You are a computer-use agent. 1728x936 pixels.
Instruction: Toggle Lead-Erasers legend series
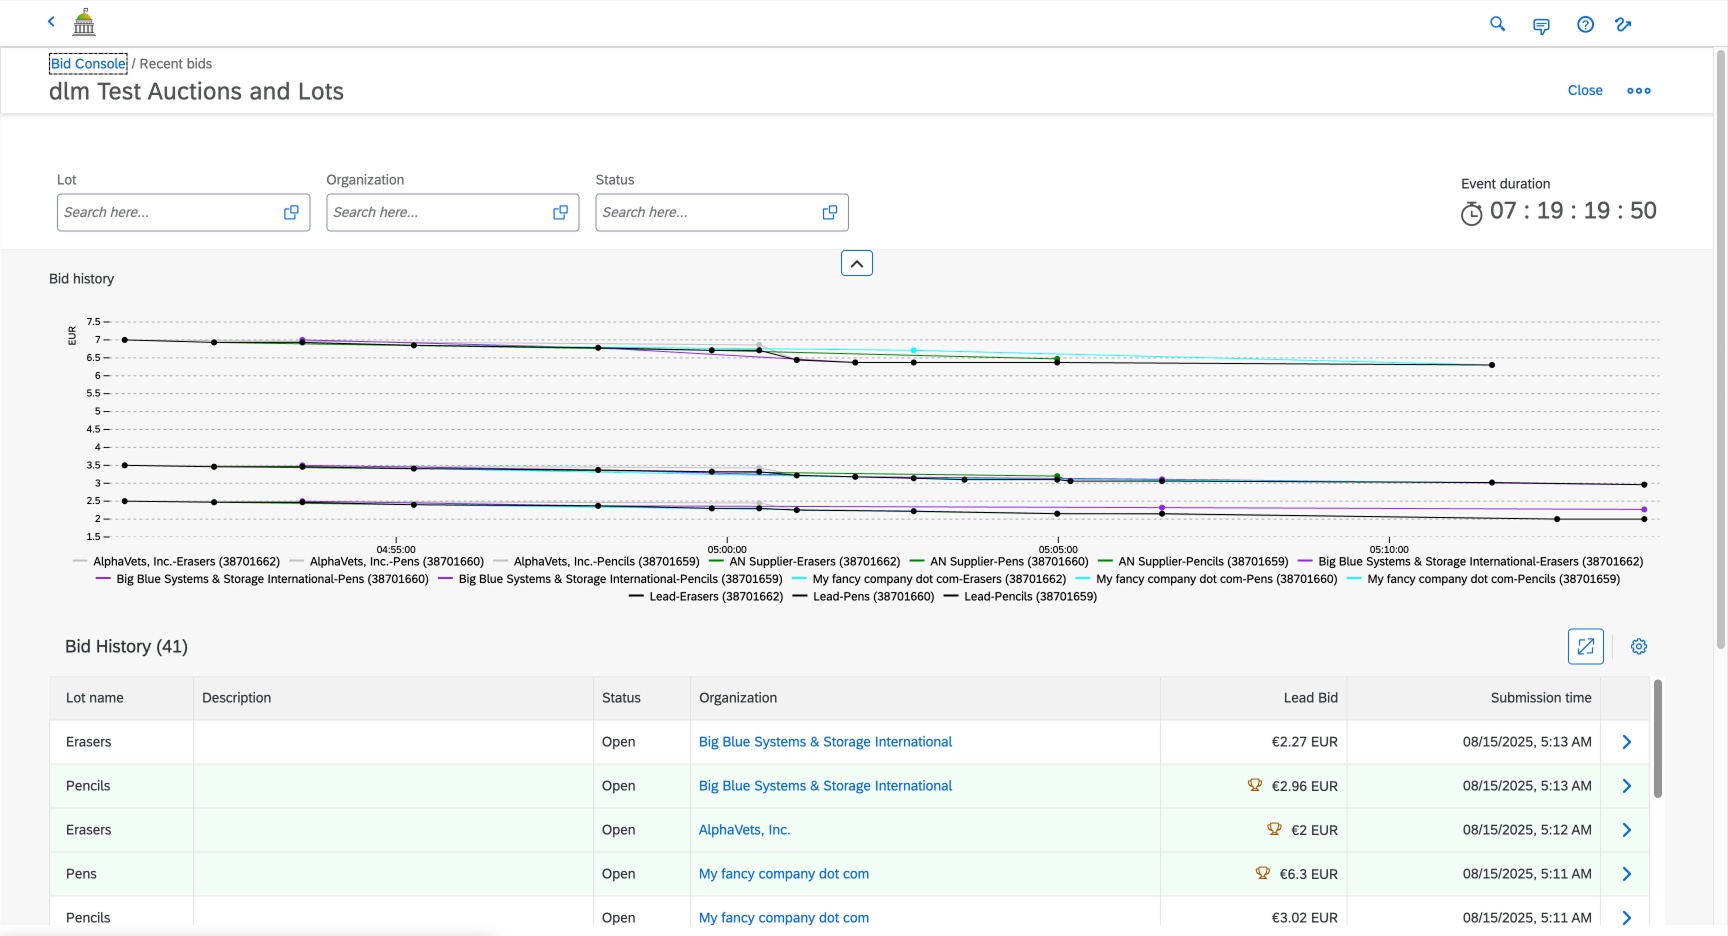707,597
